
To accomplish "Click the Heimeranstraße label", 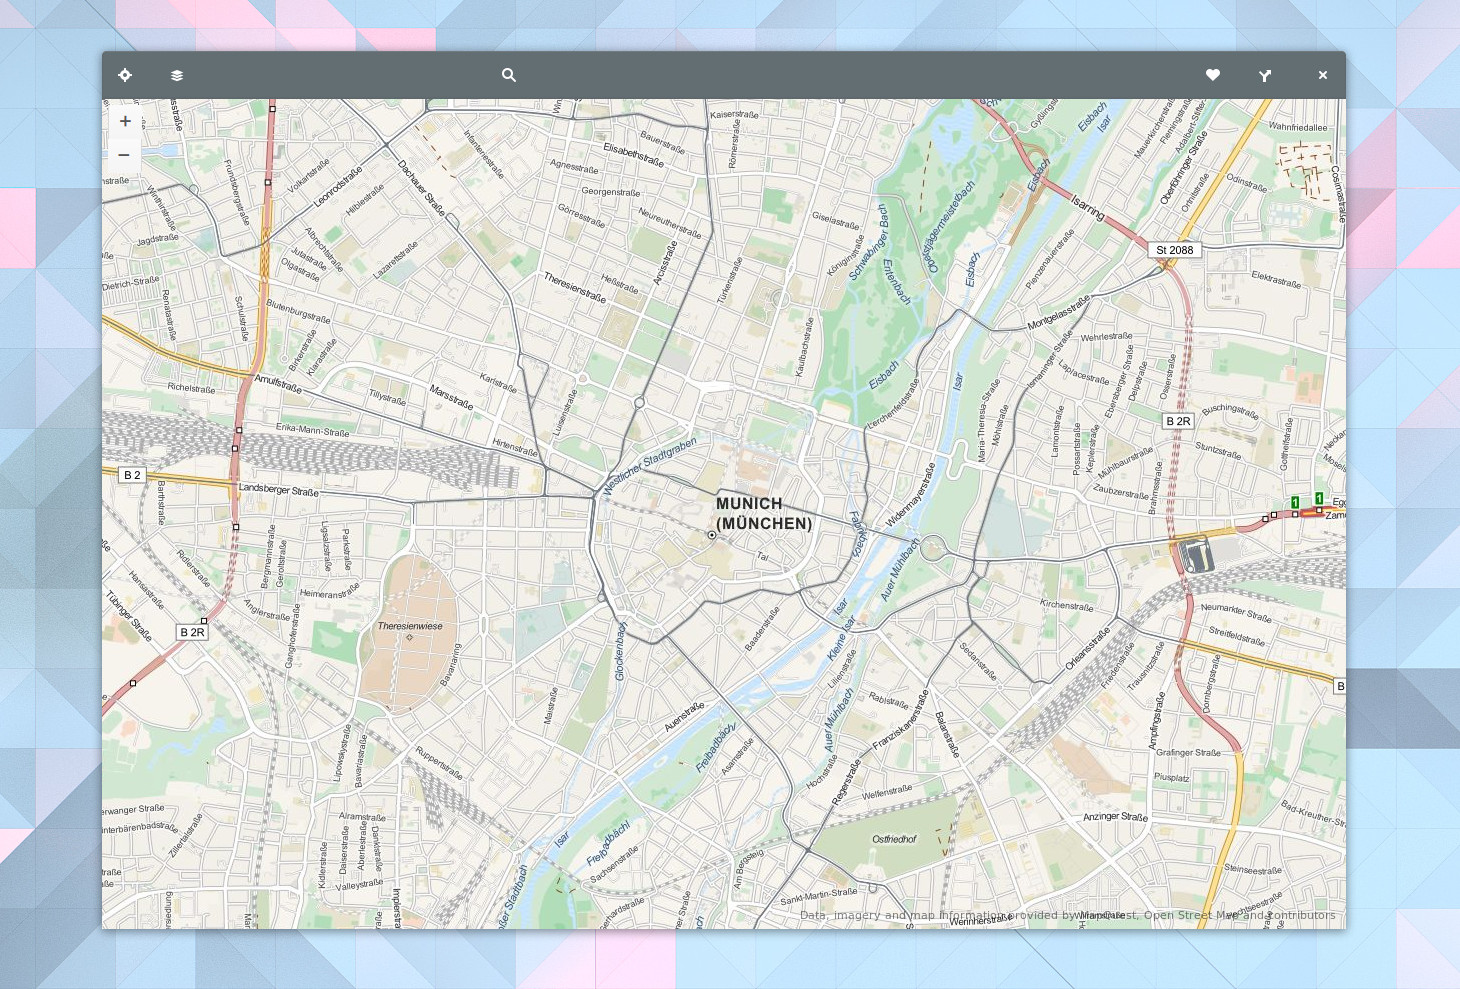I will (329, 593).
